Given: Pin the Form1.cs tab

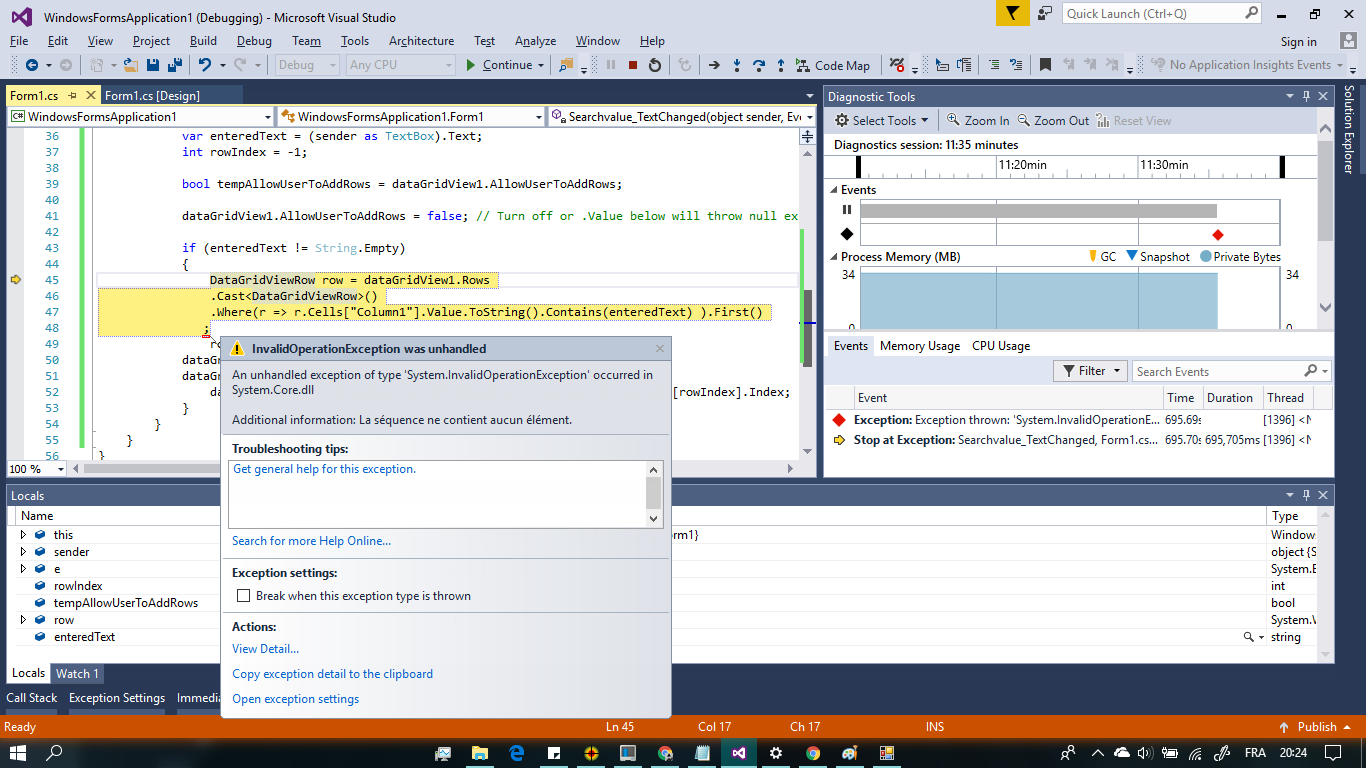Looking at the screenshot, I should click(73, 95).
